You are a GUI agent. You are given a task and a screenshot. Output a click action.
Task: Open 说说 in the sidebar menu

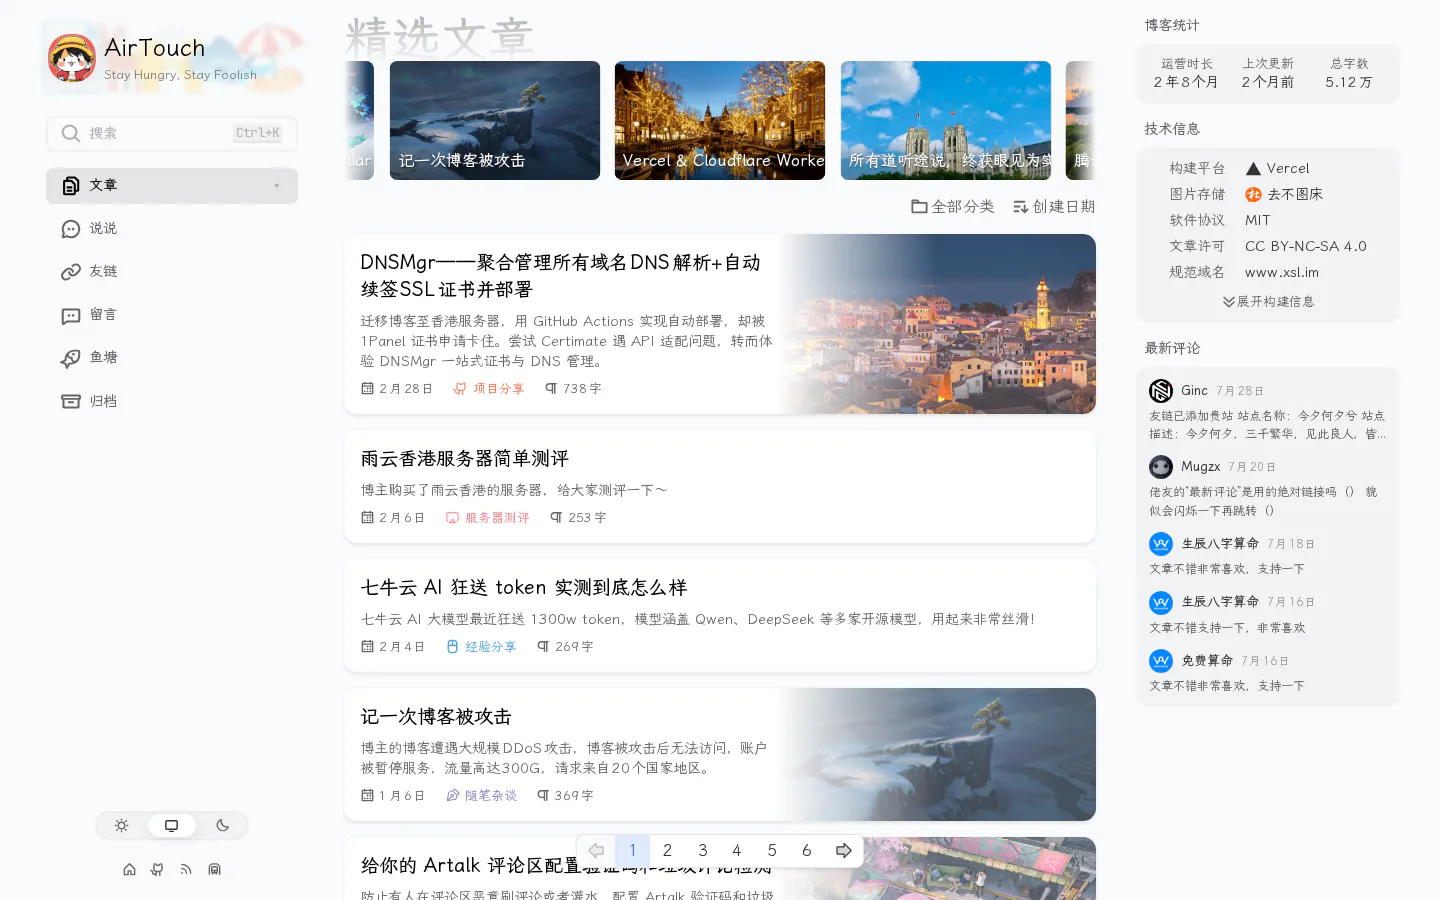(x=172, y=229)
